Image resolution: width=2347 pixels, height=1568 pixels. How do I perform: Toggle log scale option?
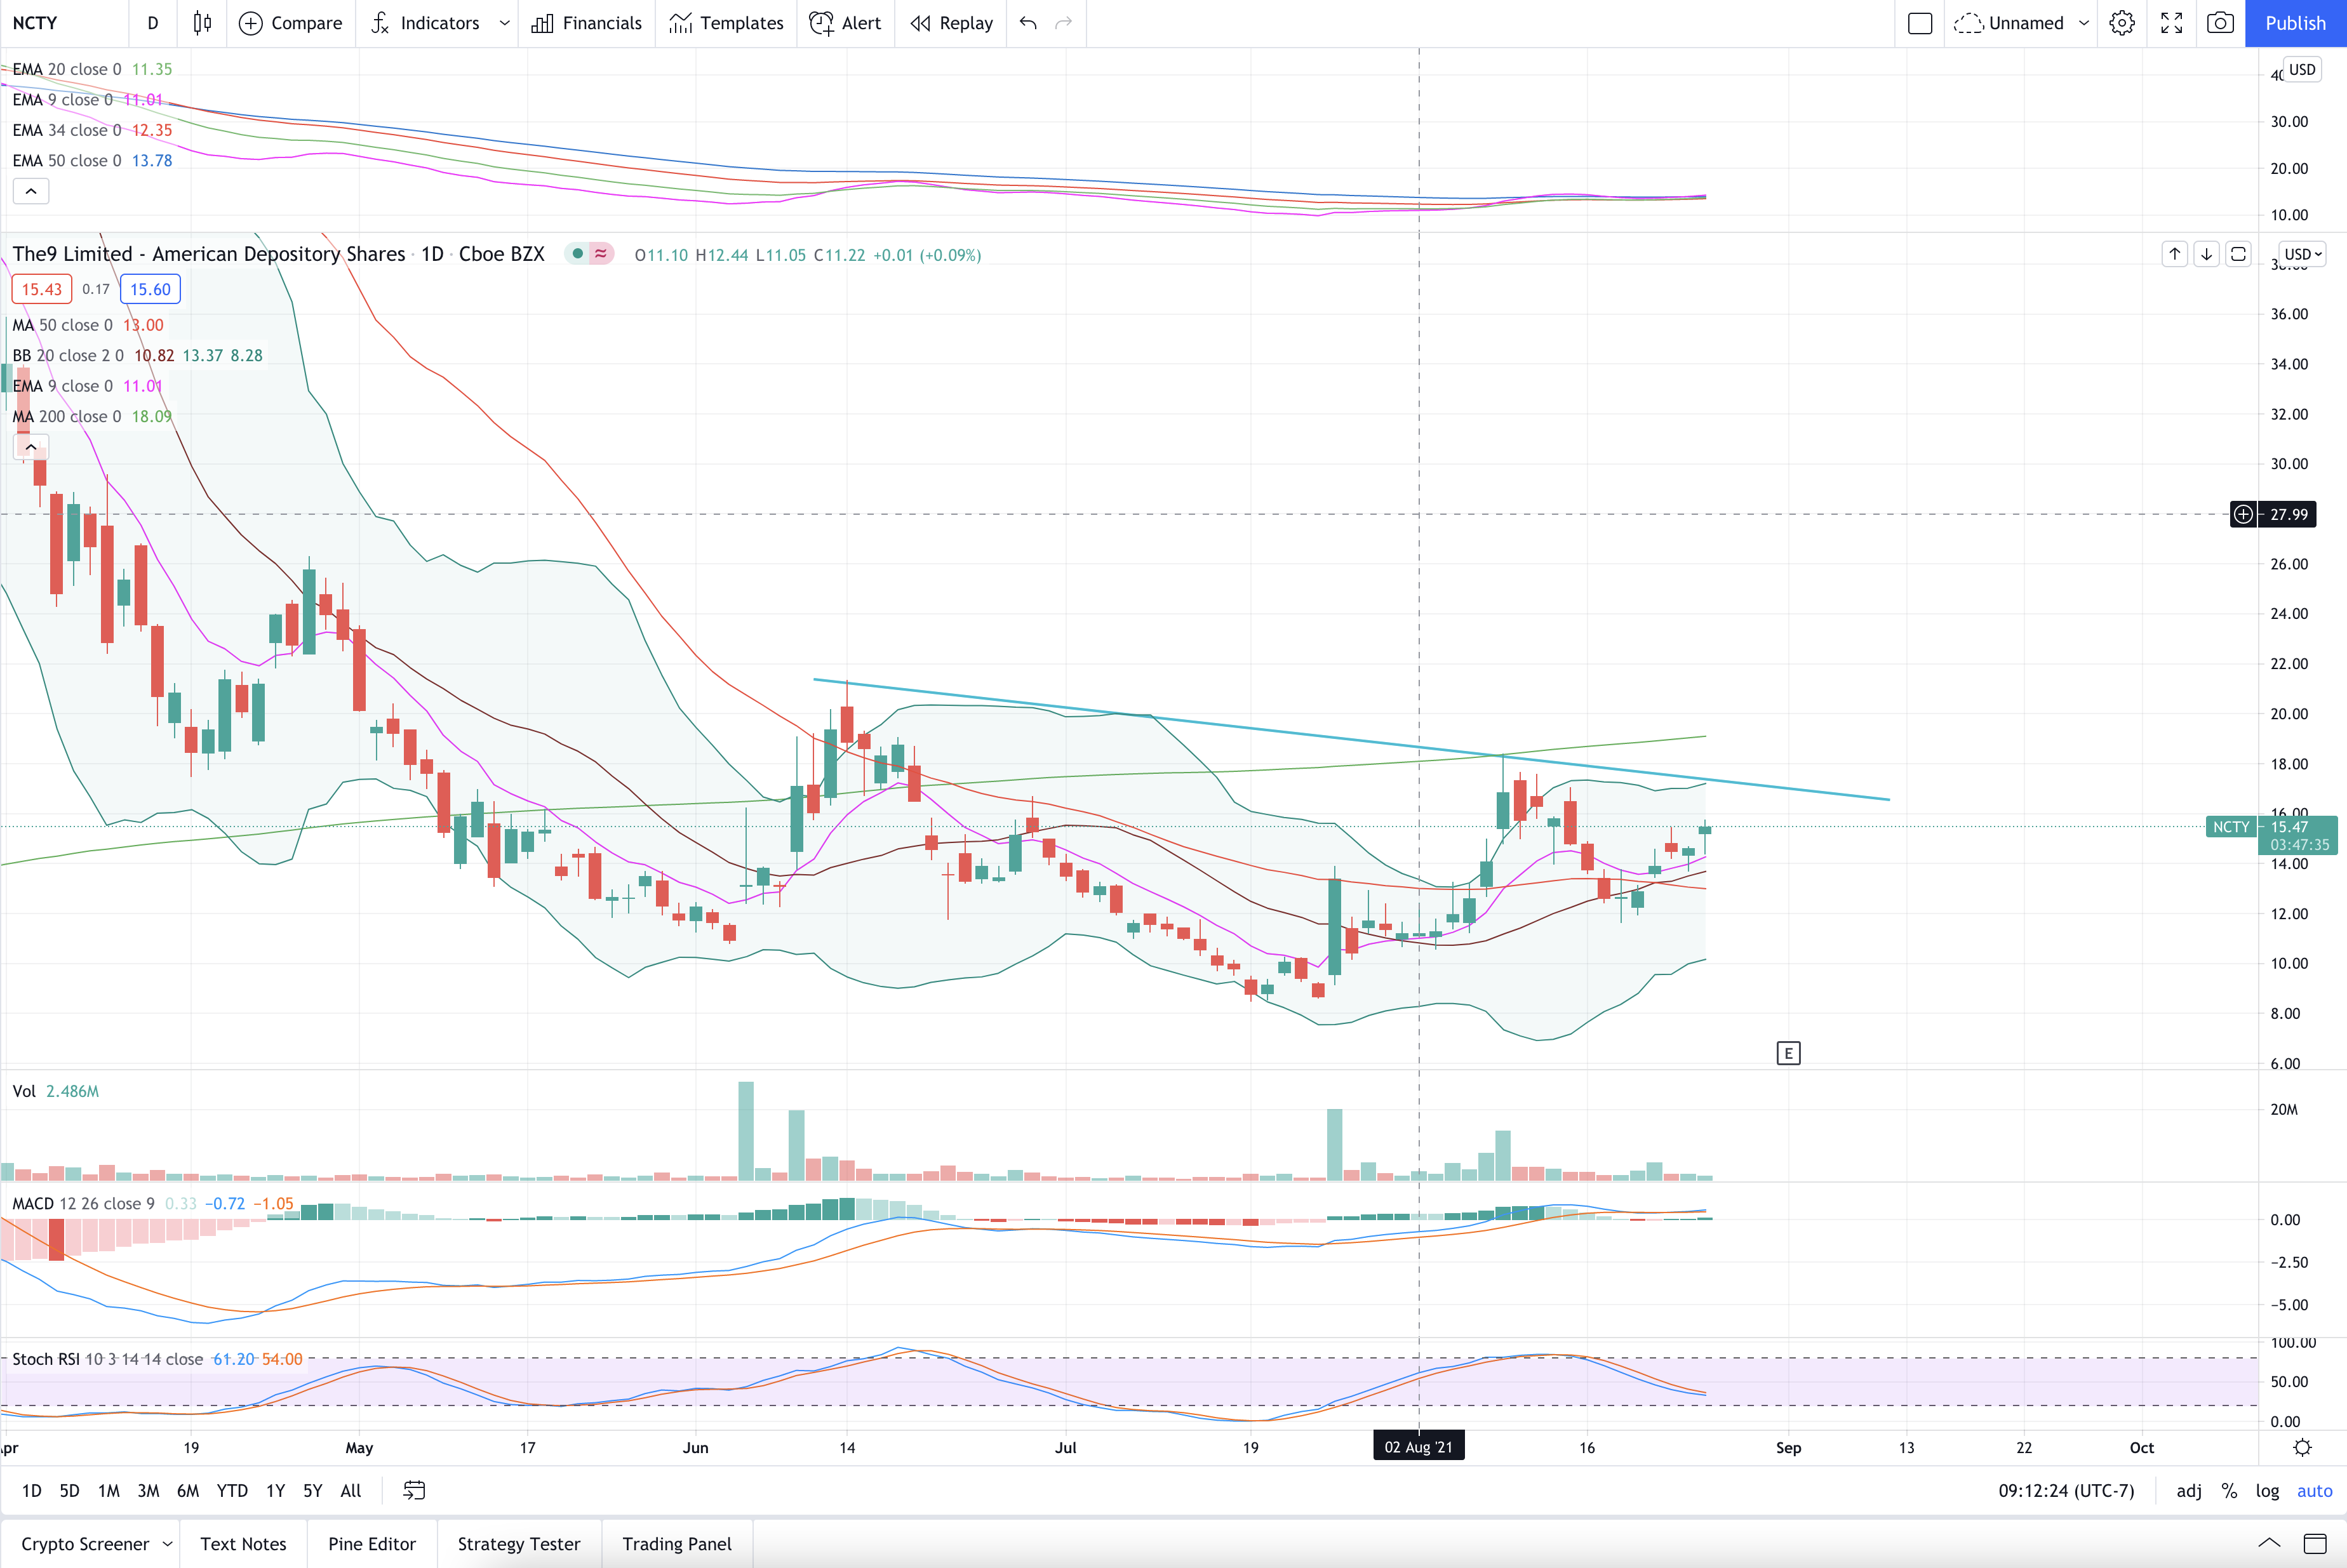pyautogui.click(x=2267, y=1490)
